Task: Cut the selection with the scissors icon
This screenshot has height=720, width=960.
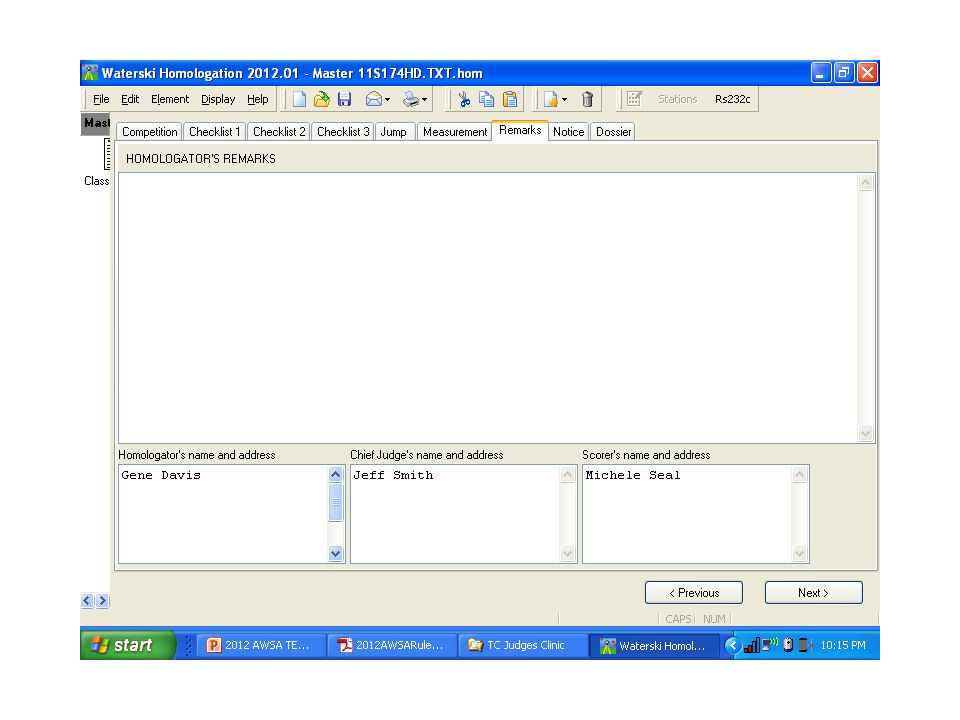Action: pyautogui.click(x=464, y=99)
